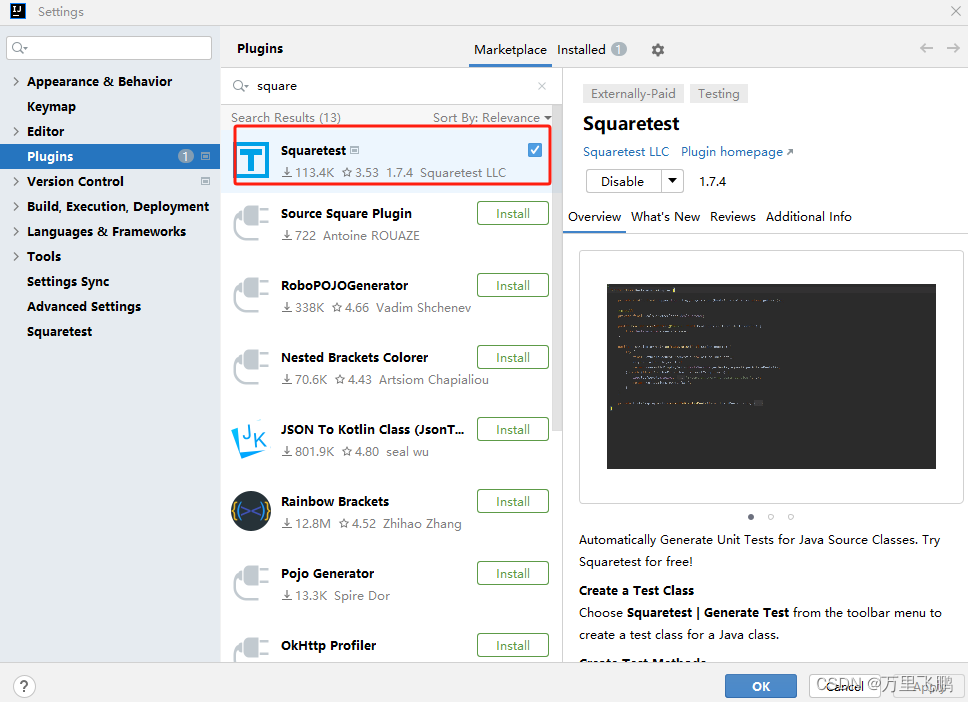Install the Source Square Plugin
The width and height of the screenshot is (968, 702).
(x=512, y=214)
